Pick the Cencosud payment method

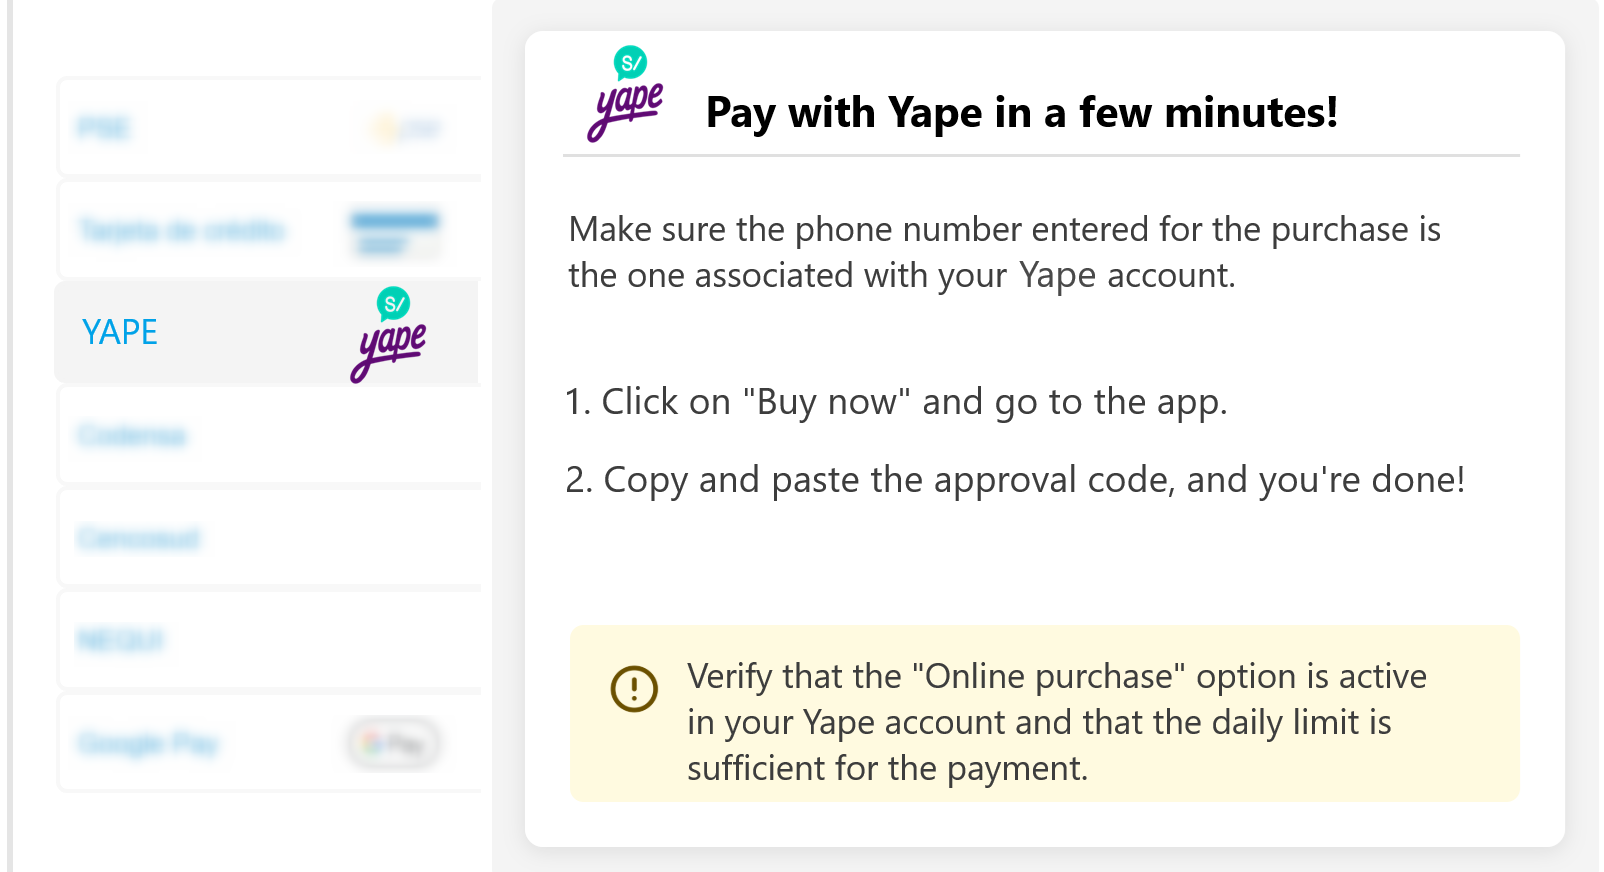[x=269, y=538]
